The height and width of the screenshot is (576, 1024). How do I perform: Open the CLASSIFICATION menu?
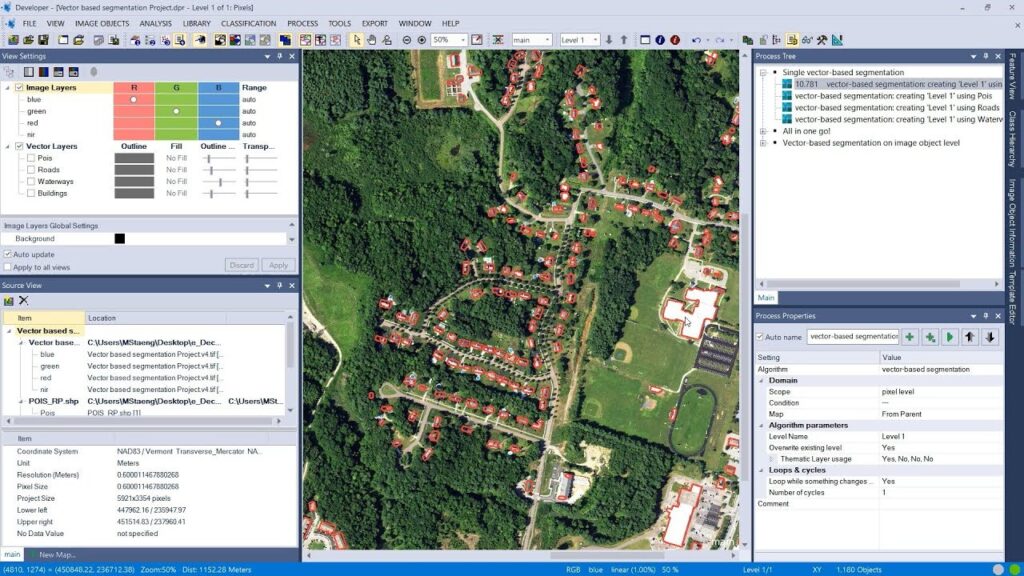(x=249, y=23)
